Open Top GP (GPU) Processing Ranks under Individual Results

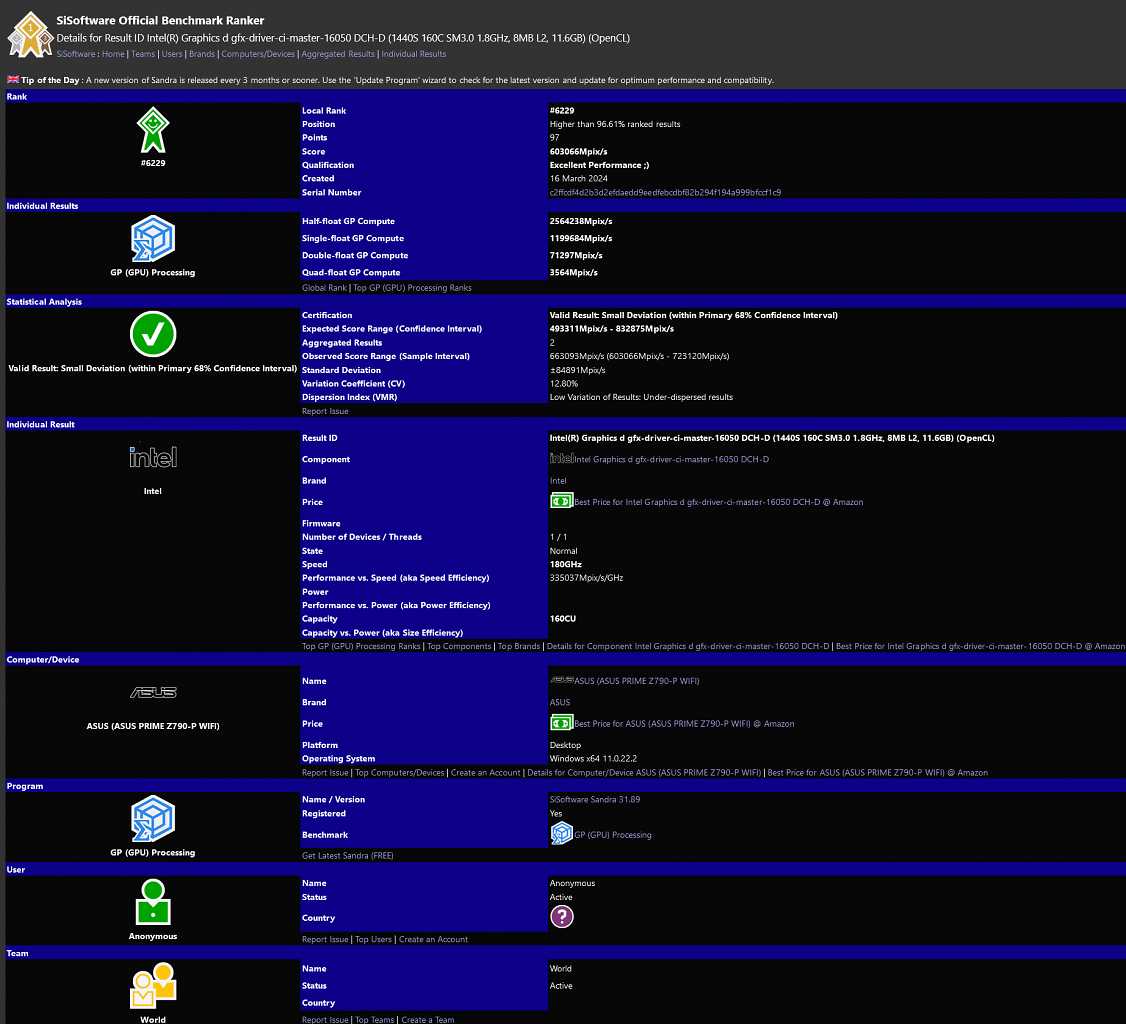[x=412, y=288]
